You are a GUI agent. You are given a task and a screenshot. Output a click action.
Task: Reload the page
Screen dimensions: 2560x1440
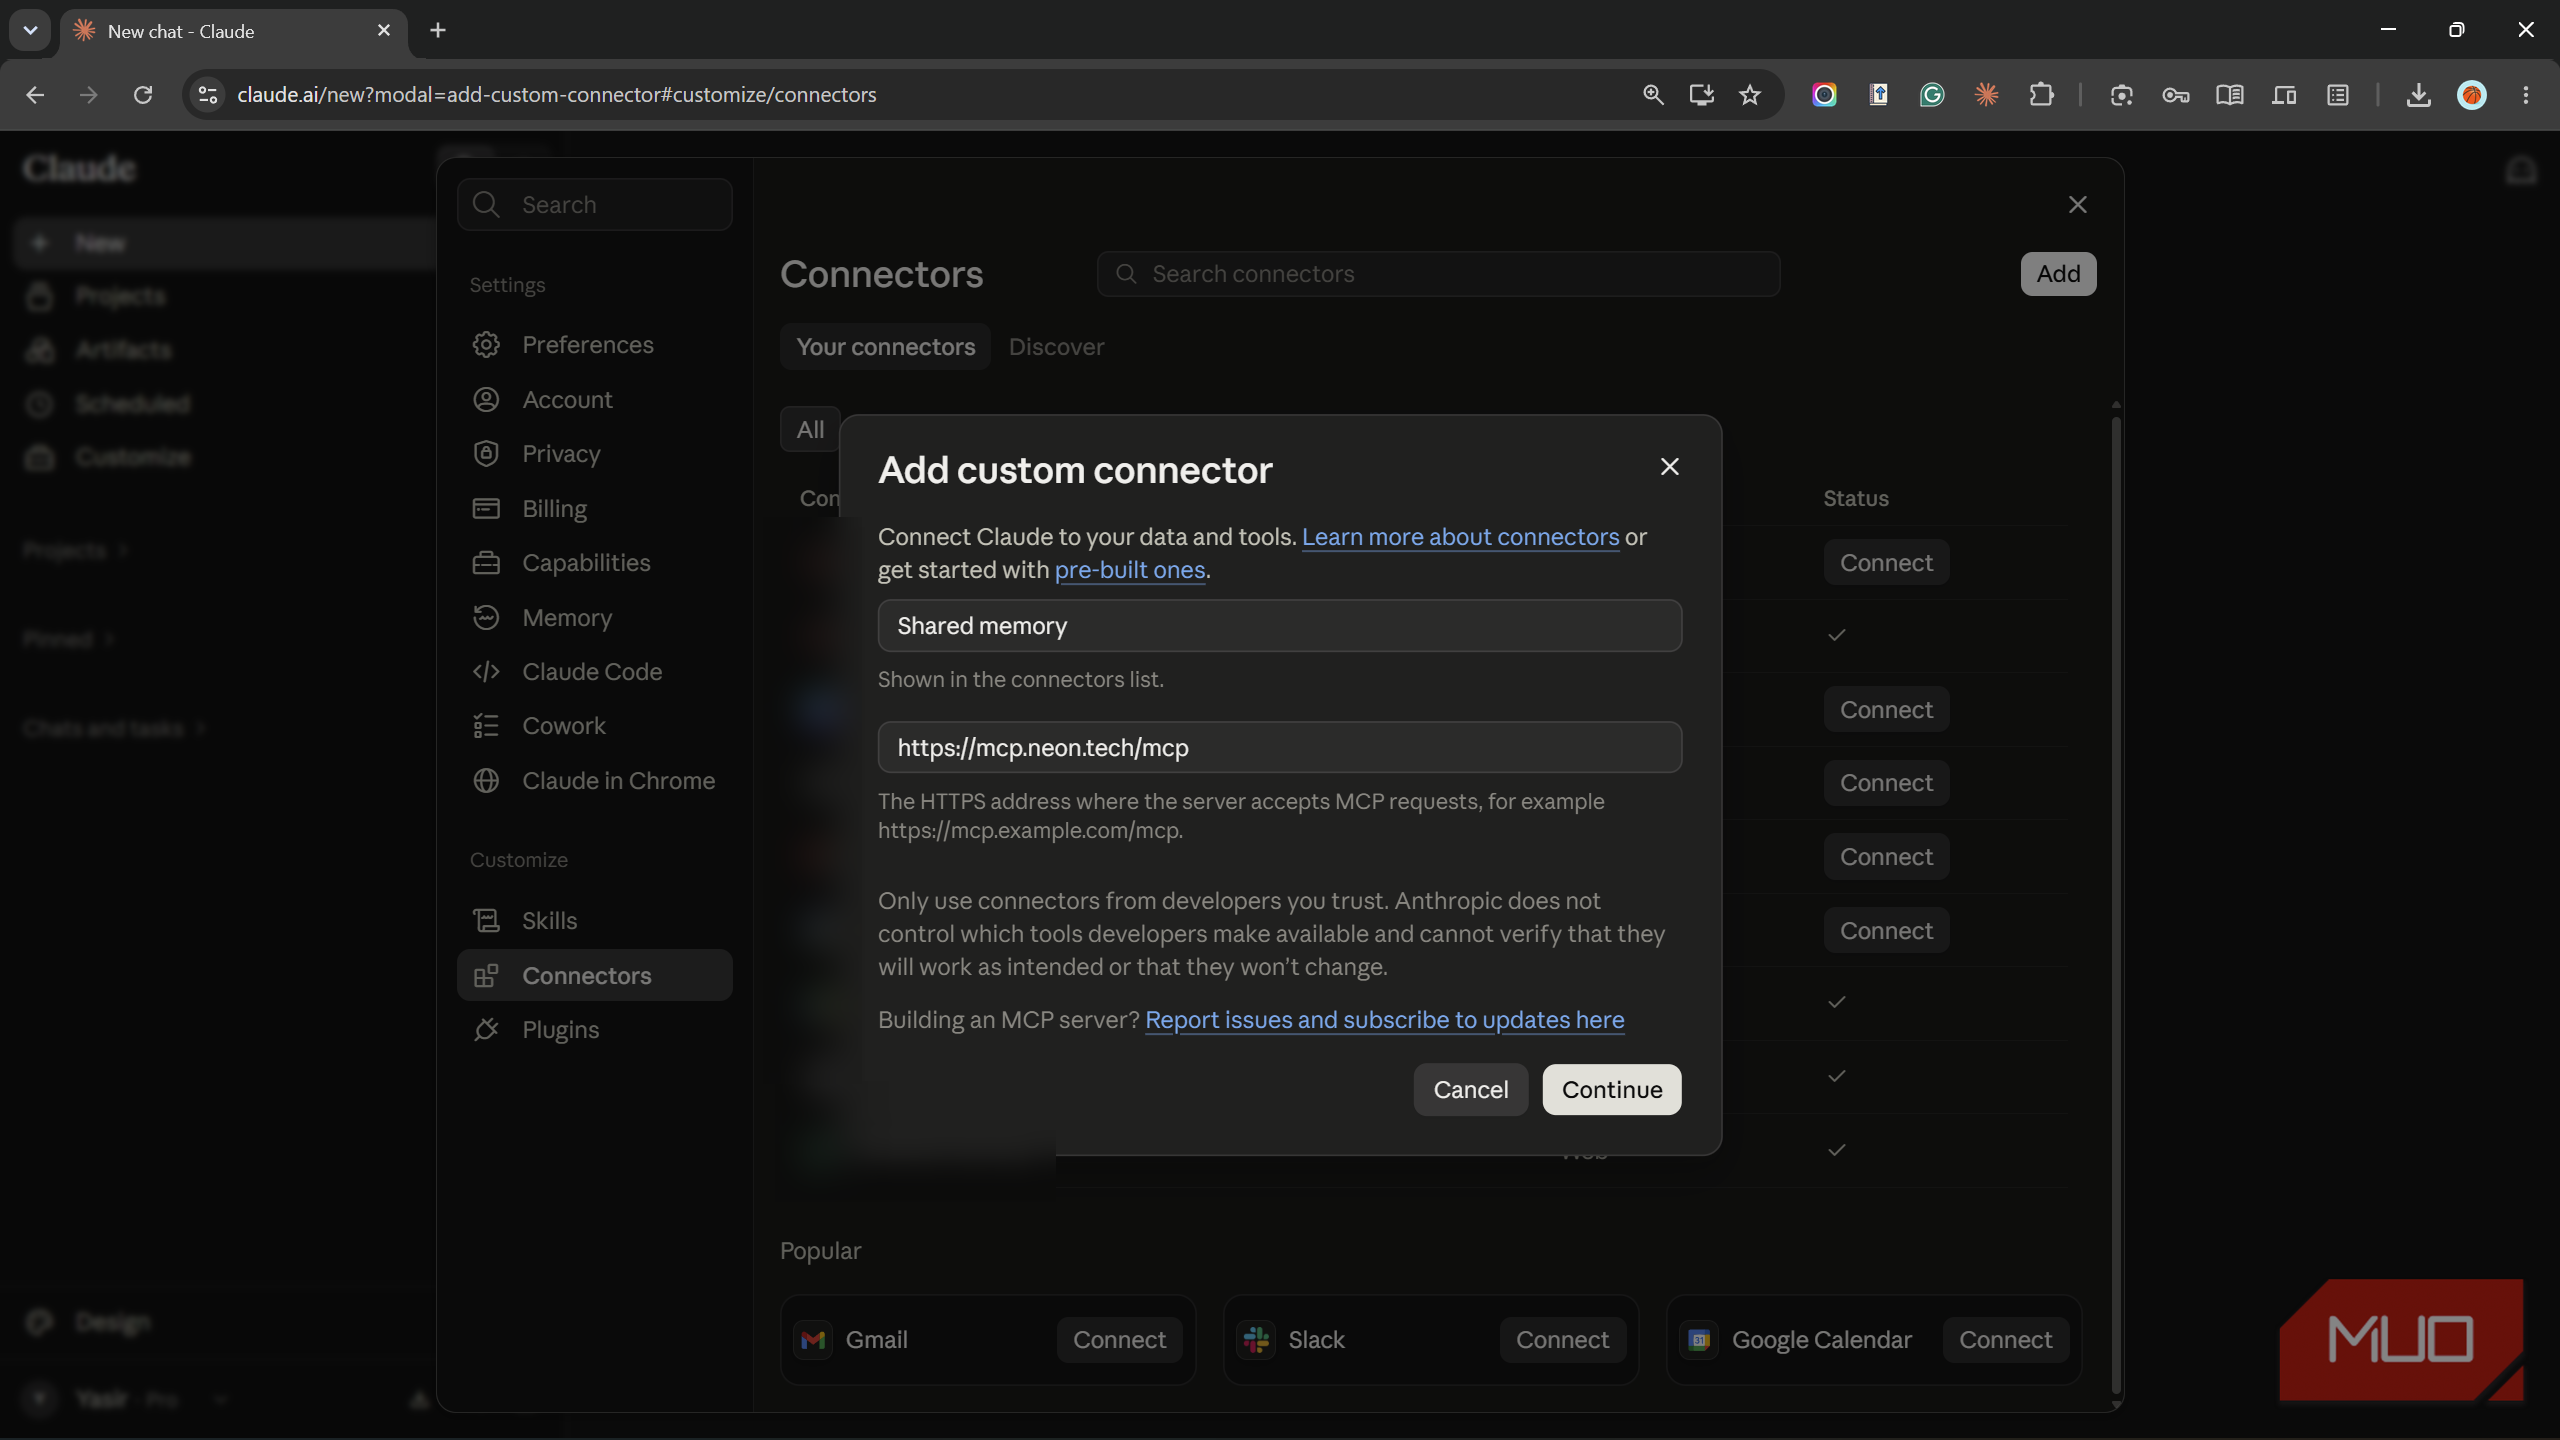pyautogui.click(x=143, y=95)
